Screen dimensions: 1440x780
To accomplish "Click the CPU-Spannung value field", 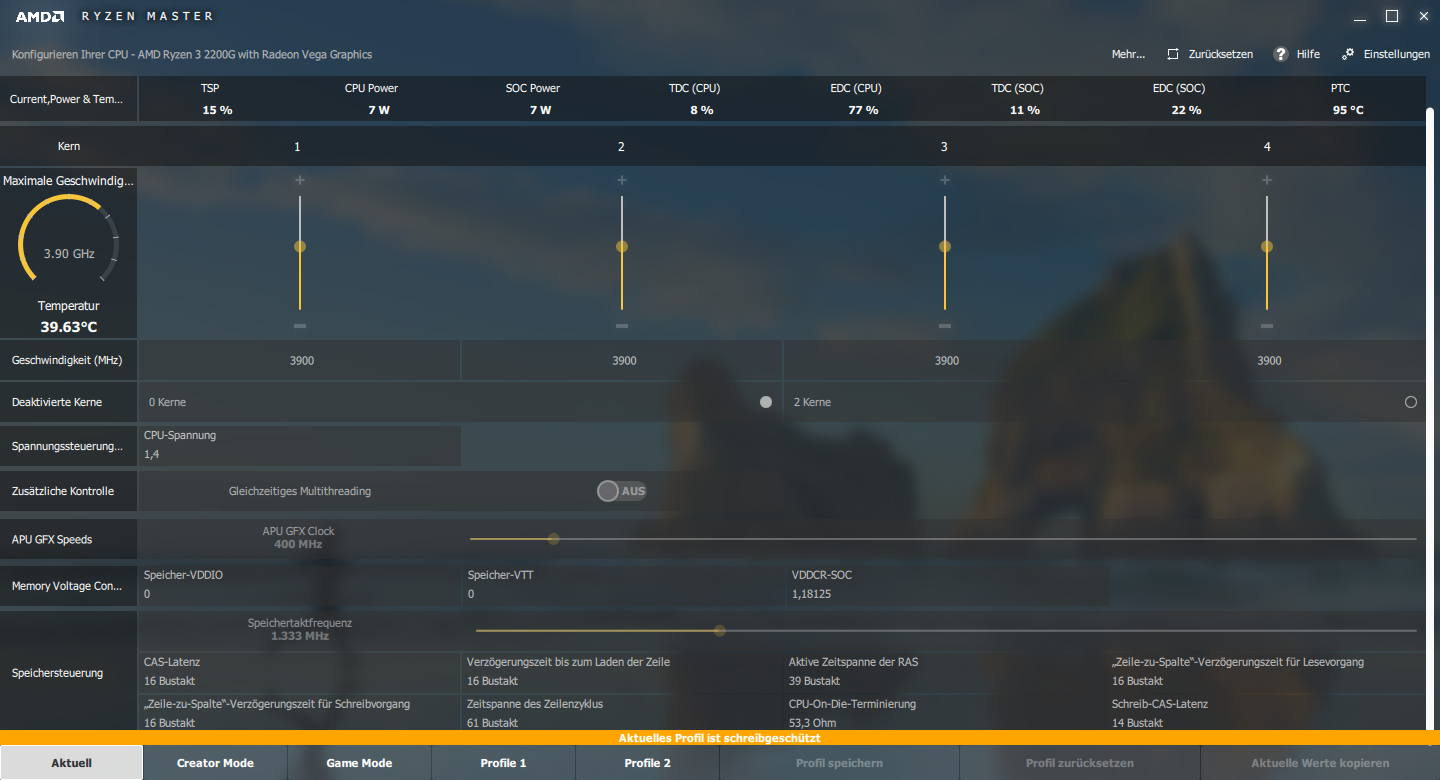I will click(300, 446).
